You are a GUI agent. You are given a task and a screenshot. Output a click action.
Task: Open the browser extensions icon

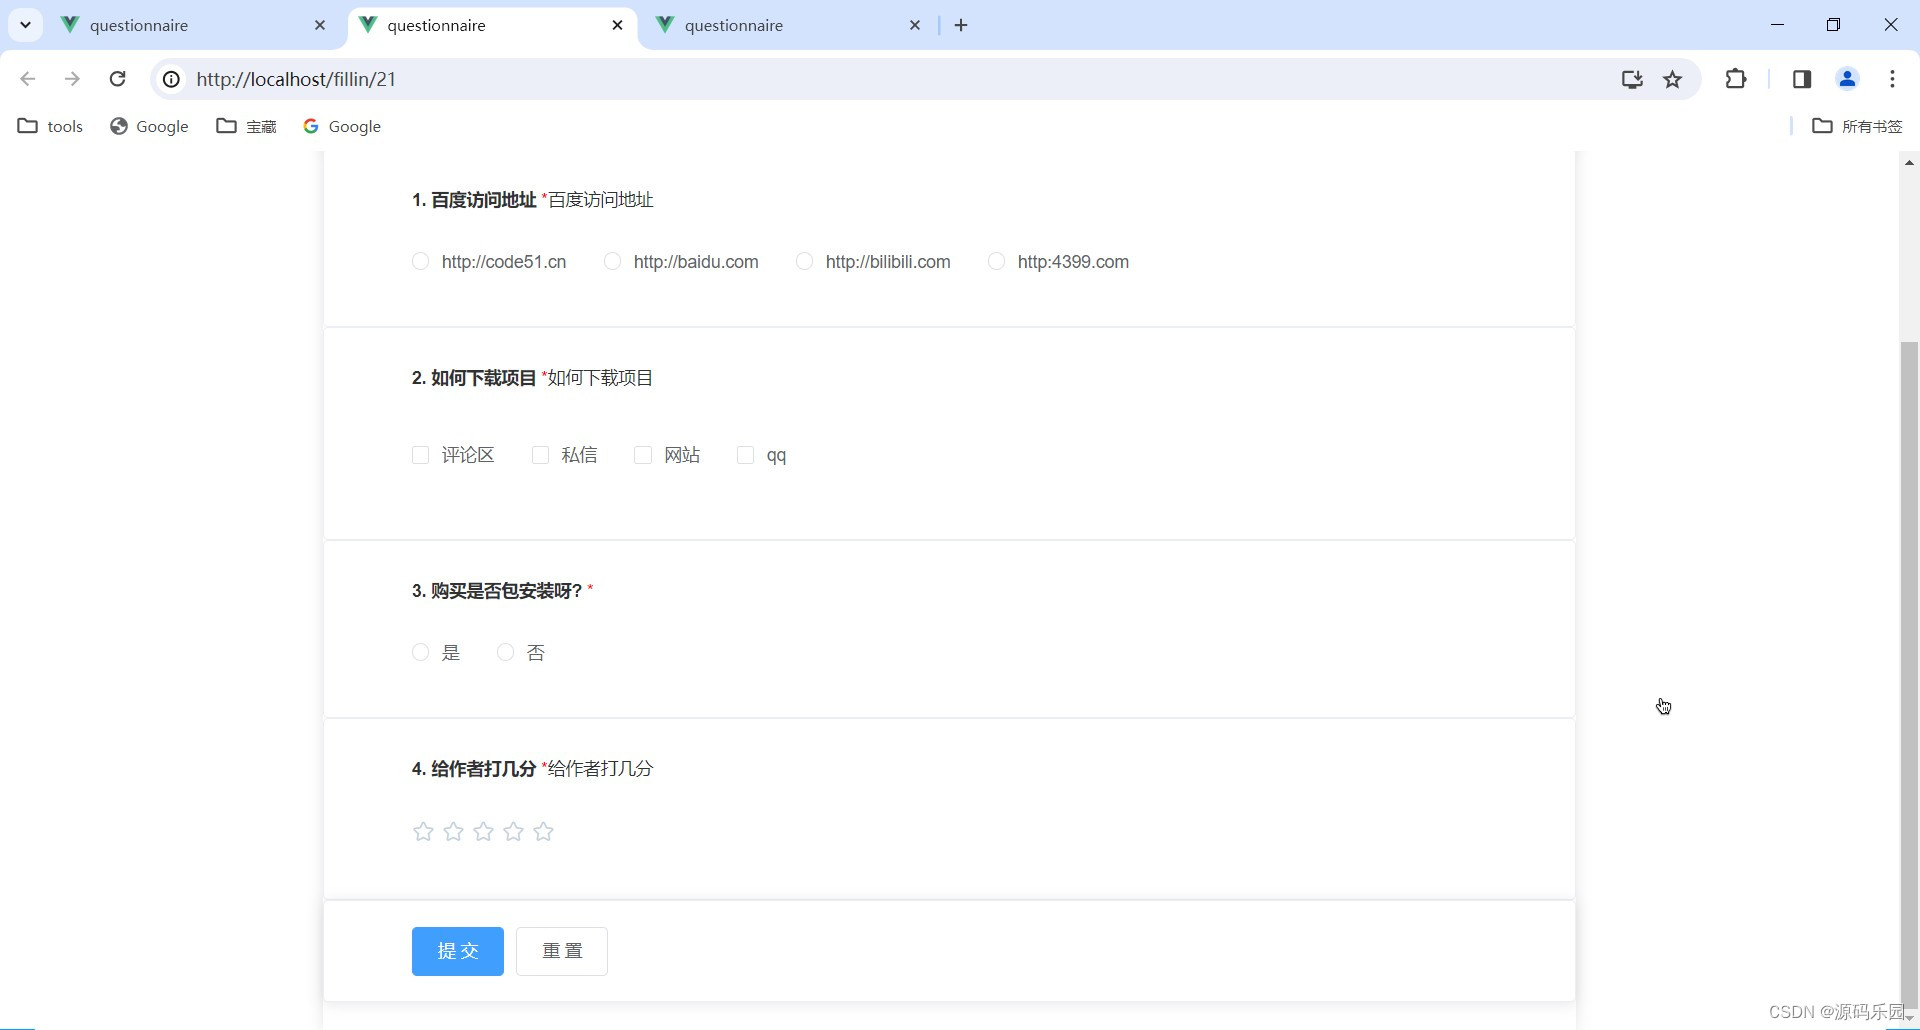point(1737,79)
